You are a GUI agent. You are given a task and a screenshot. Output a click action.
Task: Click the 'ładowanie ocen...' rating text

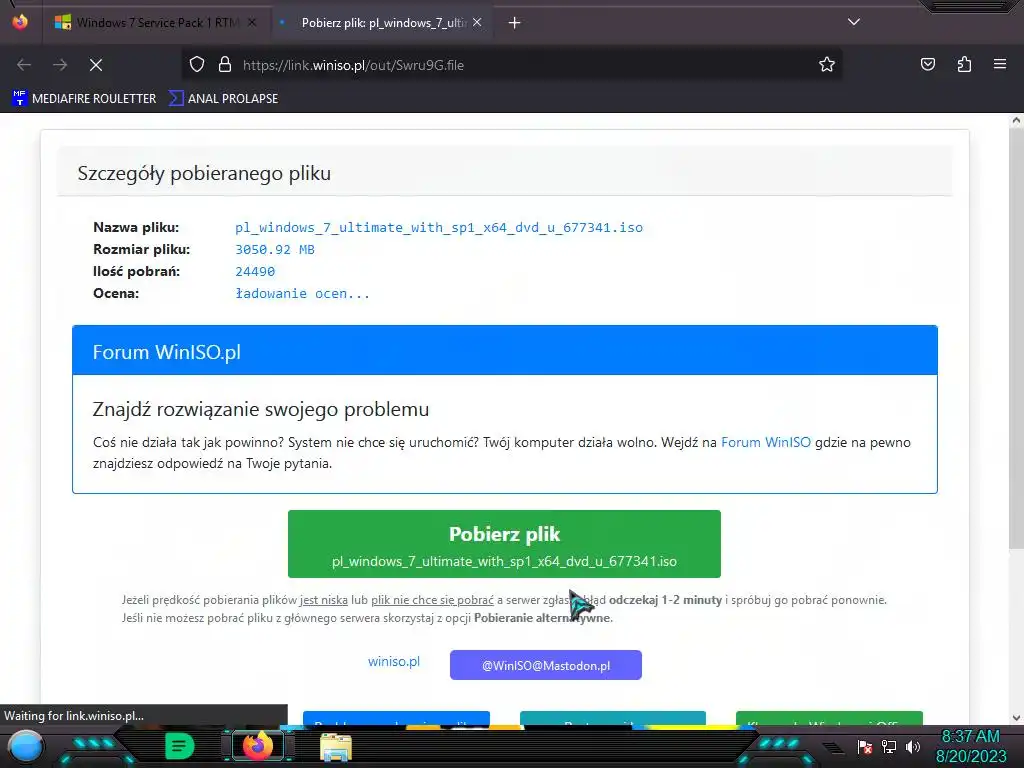coord(302,293)
